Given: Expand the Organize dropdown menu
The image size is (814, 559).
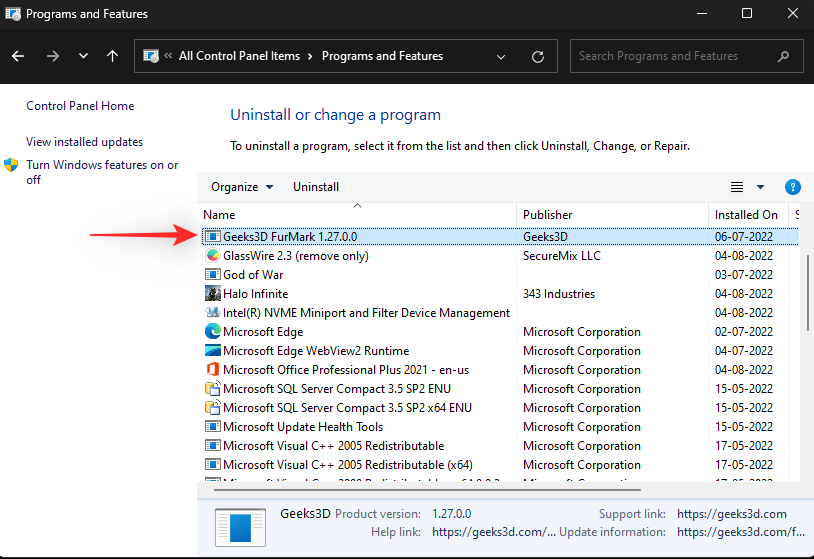Looking at the screenshot, I should pos(242,187).
